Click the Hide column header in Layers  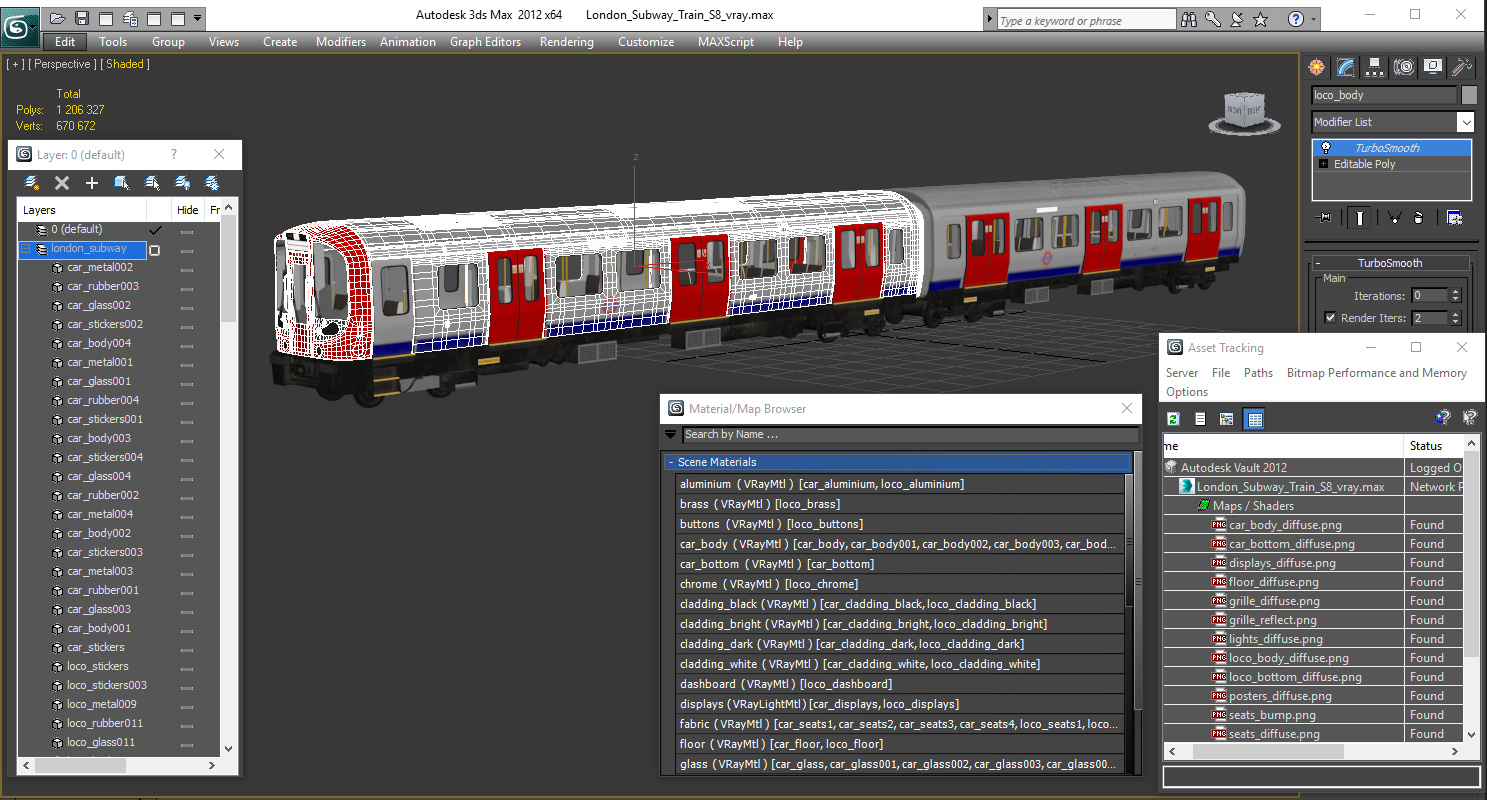click(187, 210)
